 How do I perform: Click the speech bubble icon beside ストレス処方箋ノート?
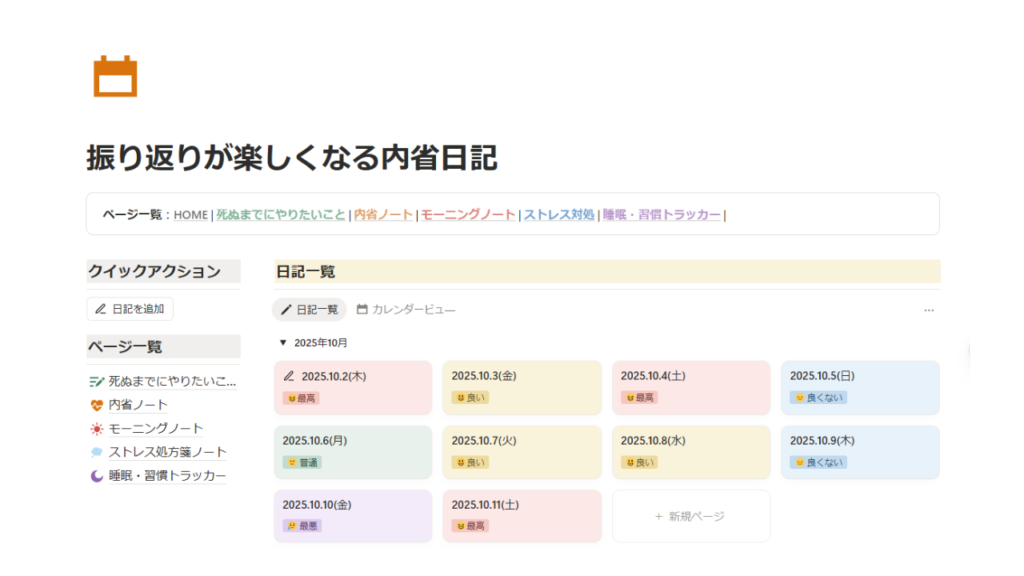click(96, 452)
